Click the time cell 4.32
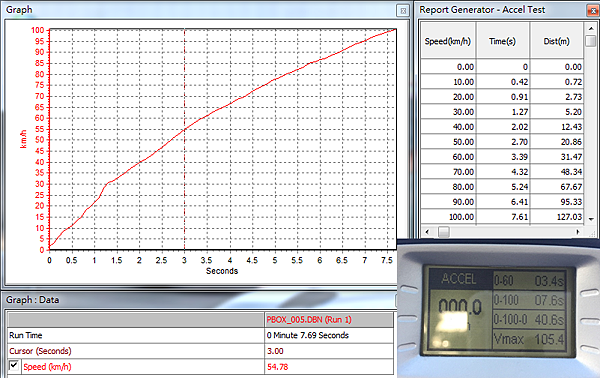Screen dimensions: 600x378 503,172
